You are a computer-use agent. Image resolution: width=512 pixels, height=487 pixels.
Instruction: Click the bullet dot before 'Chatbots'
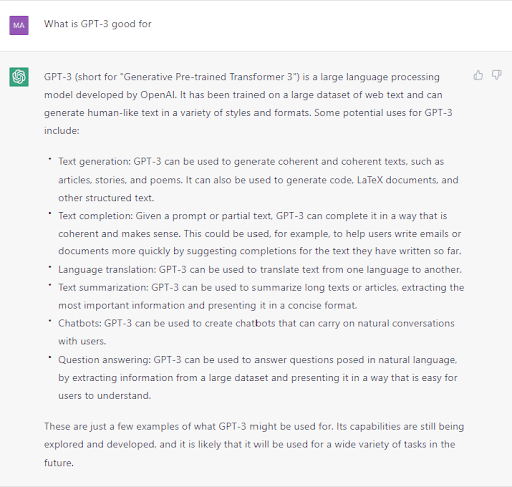(50, 321)
